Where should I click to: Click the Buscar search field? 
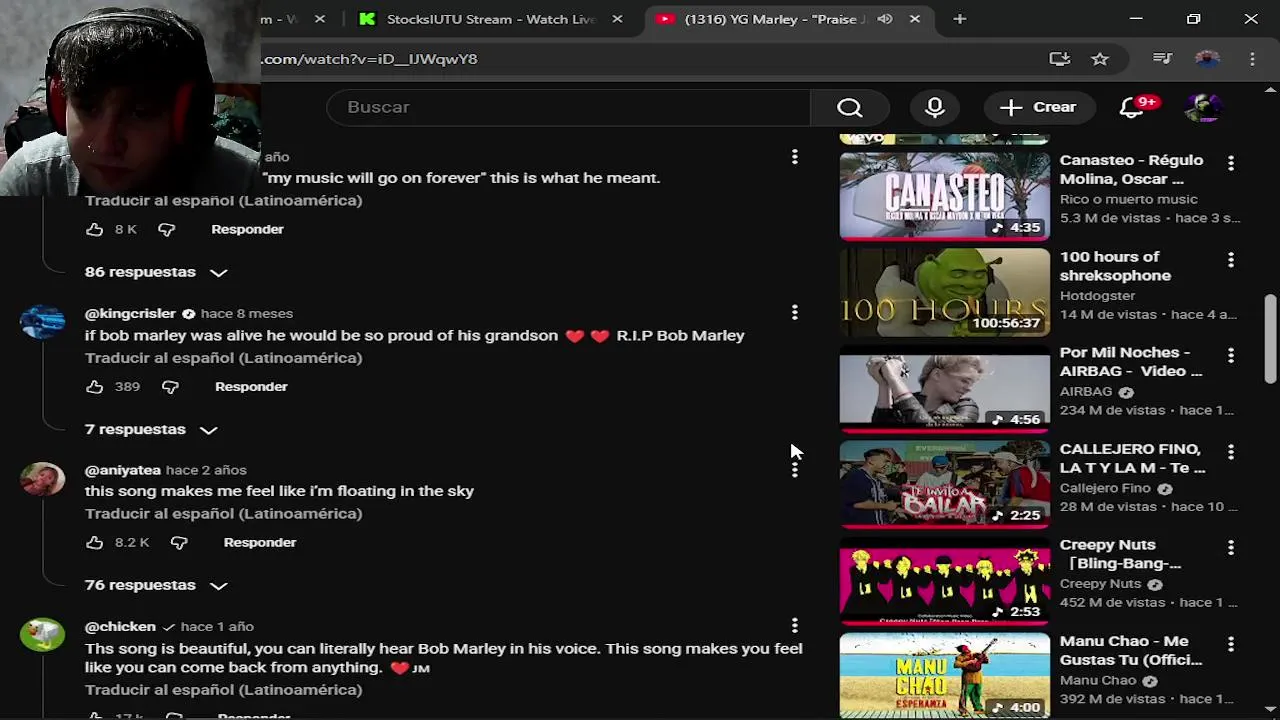568,107
